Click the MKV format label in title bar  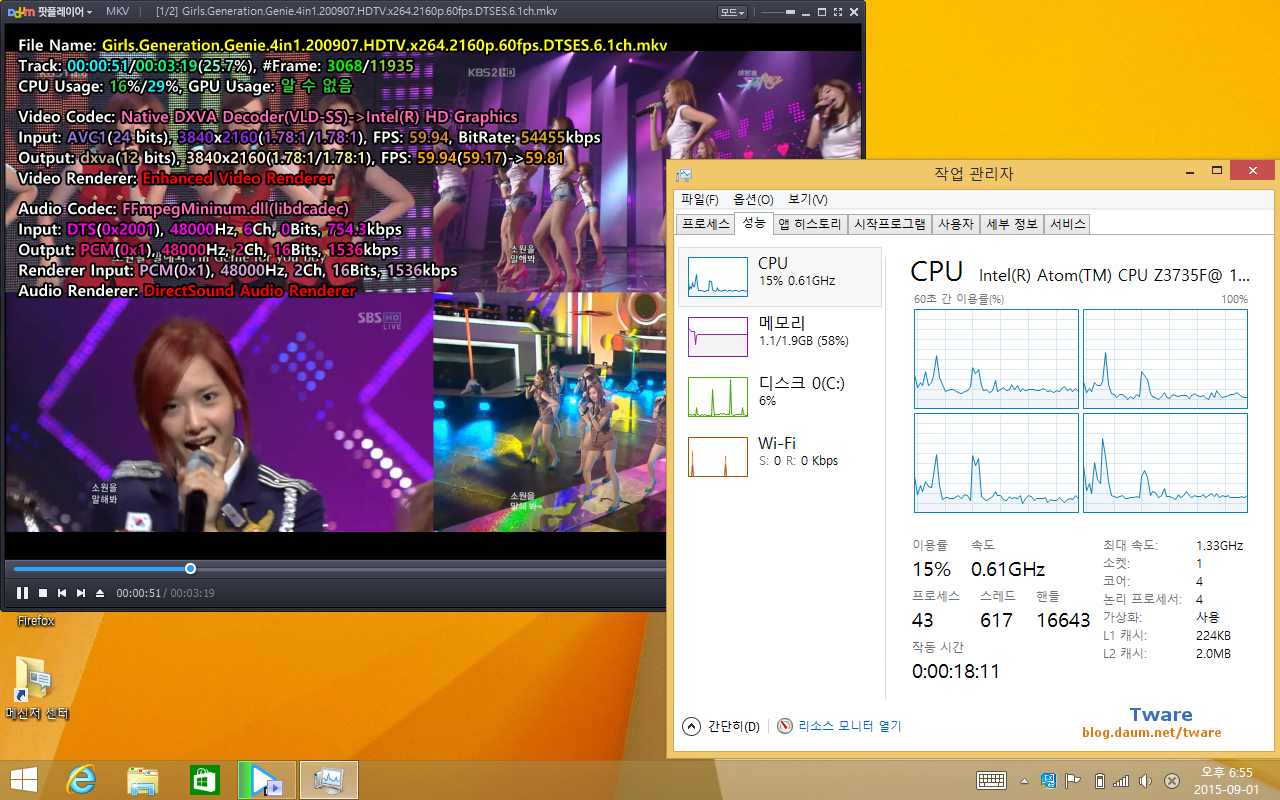tap(117, 12)
